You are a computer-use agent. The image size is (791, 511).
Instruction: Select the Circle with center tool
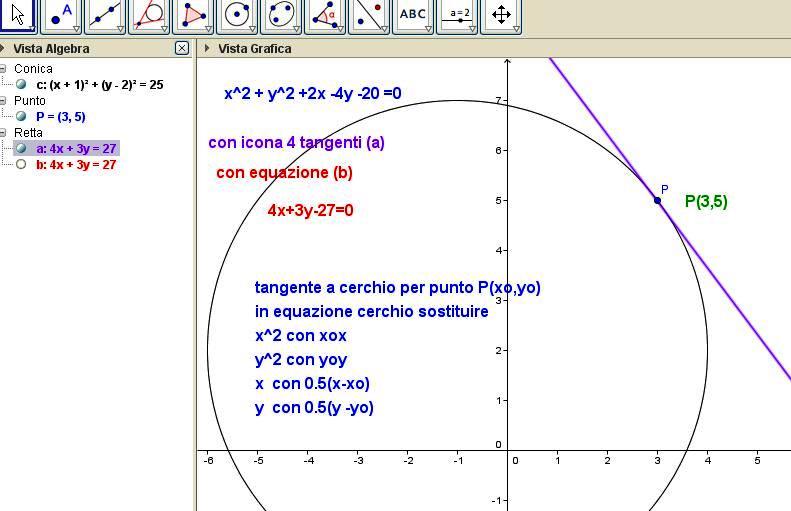pyautogui.click(x=237, y=15)
